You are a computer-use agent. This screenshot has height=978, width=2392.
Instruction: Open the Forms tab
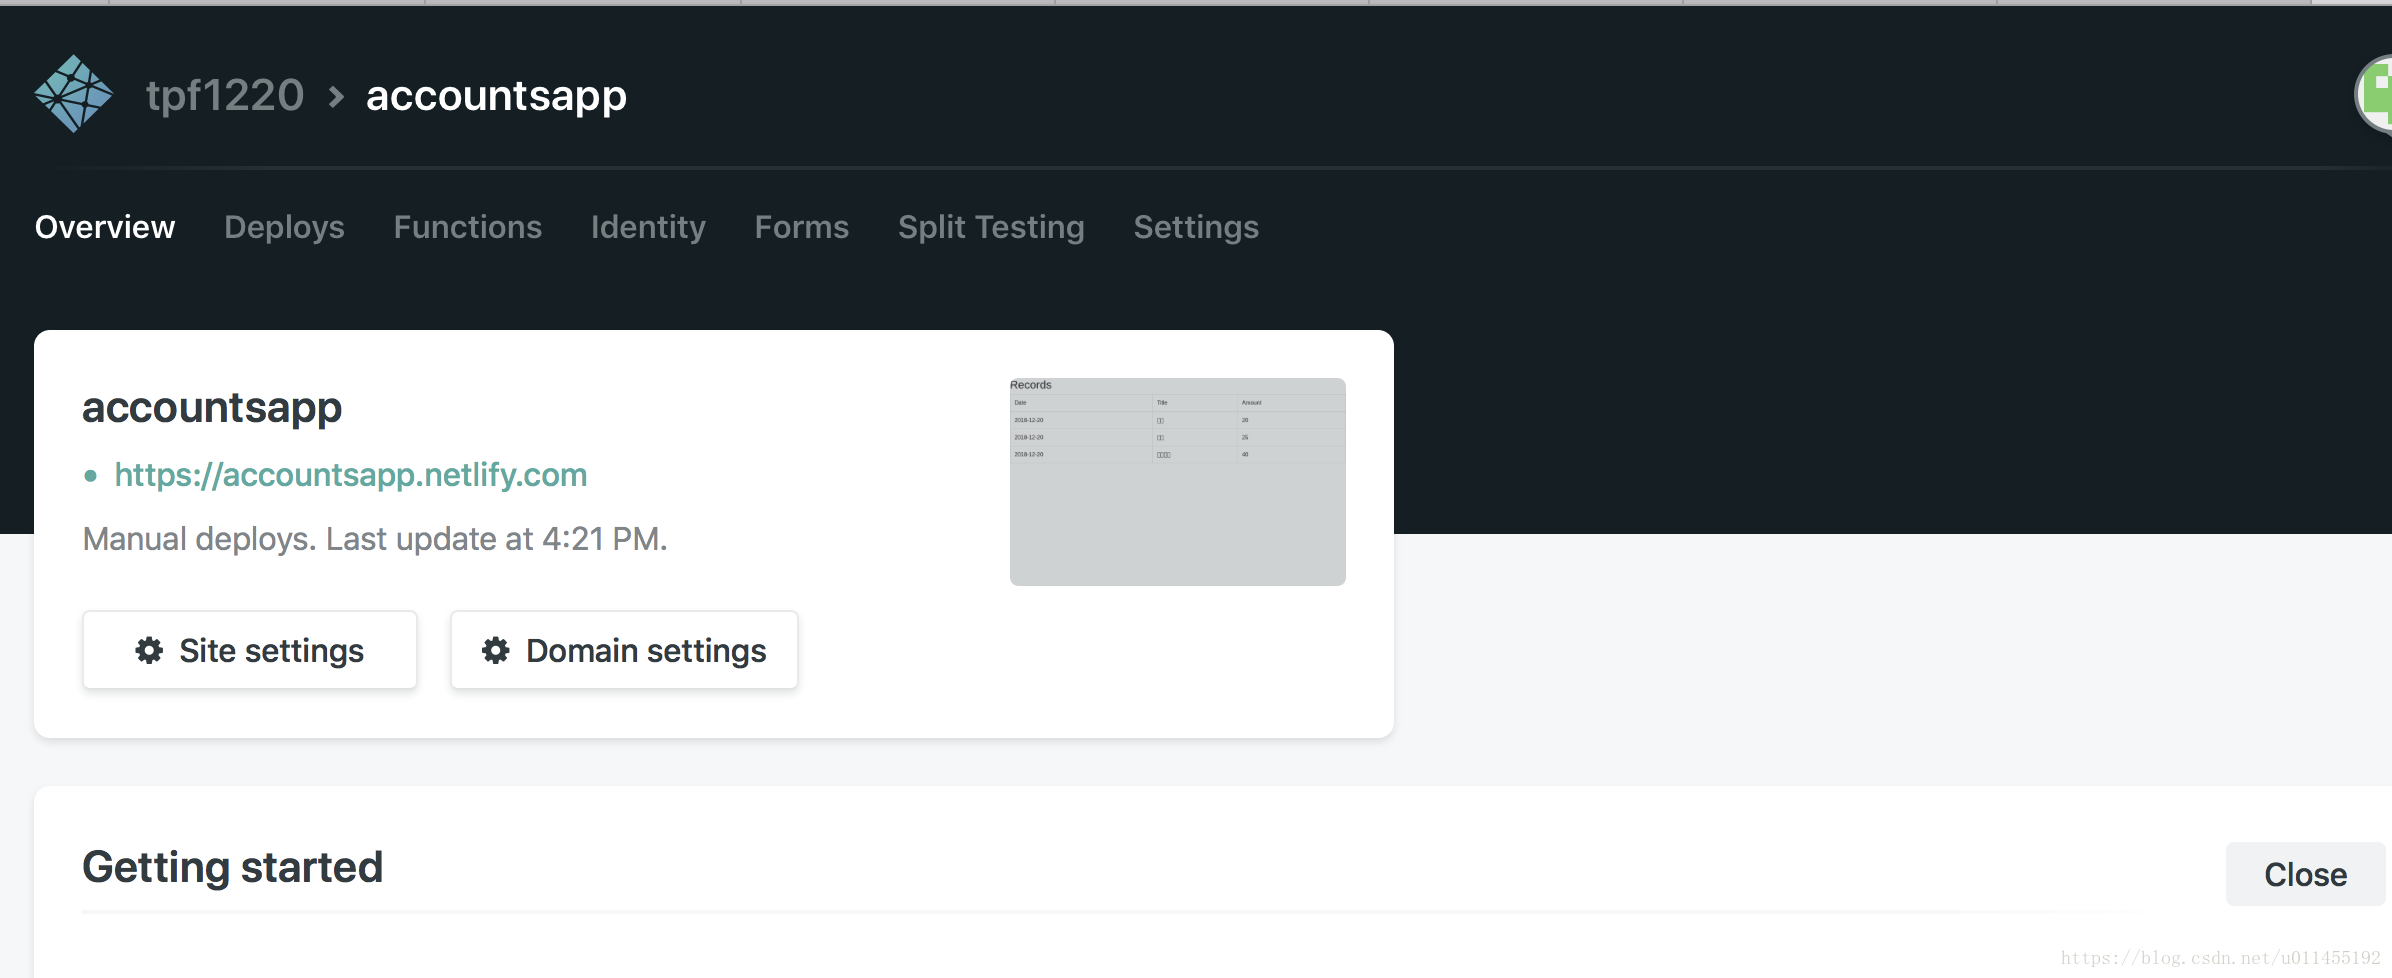tap(802, 227)
